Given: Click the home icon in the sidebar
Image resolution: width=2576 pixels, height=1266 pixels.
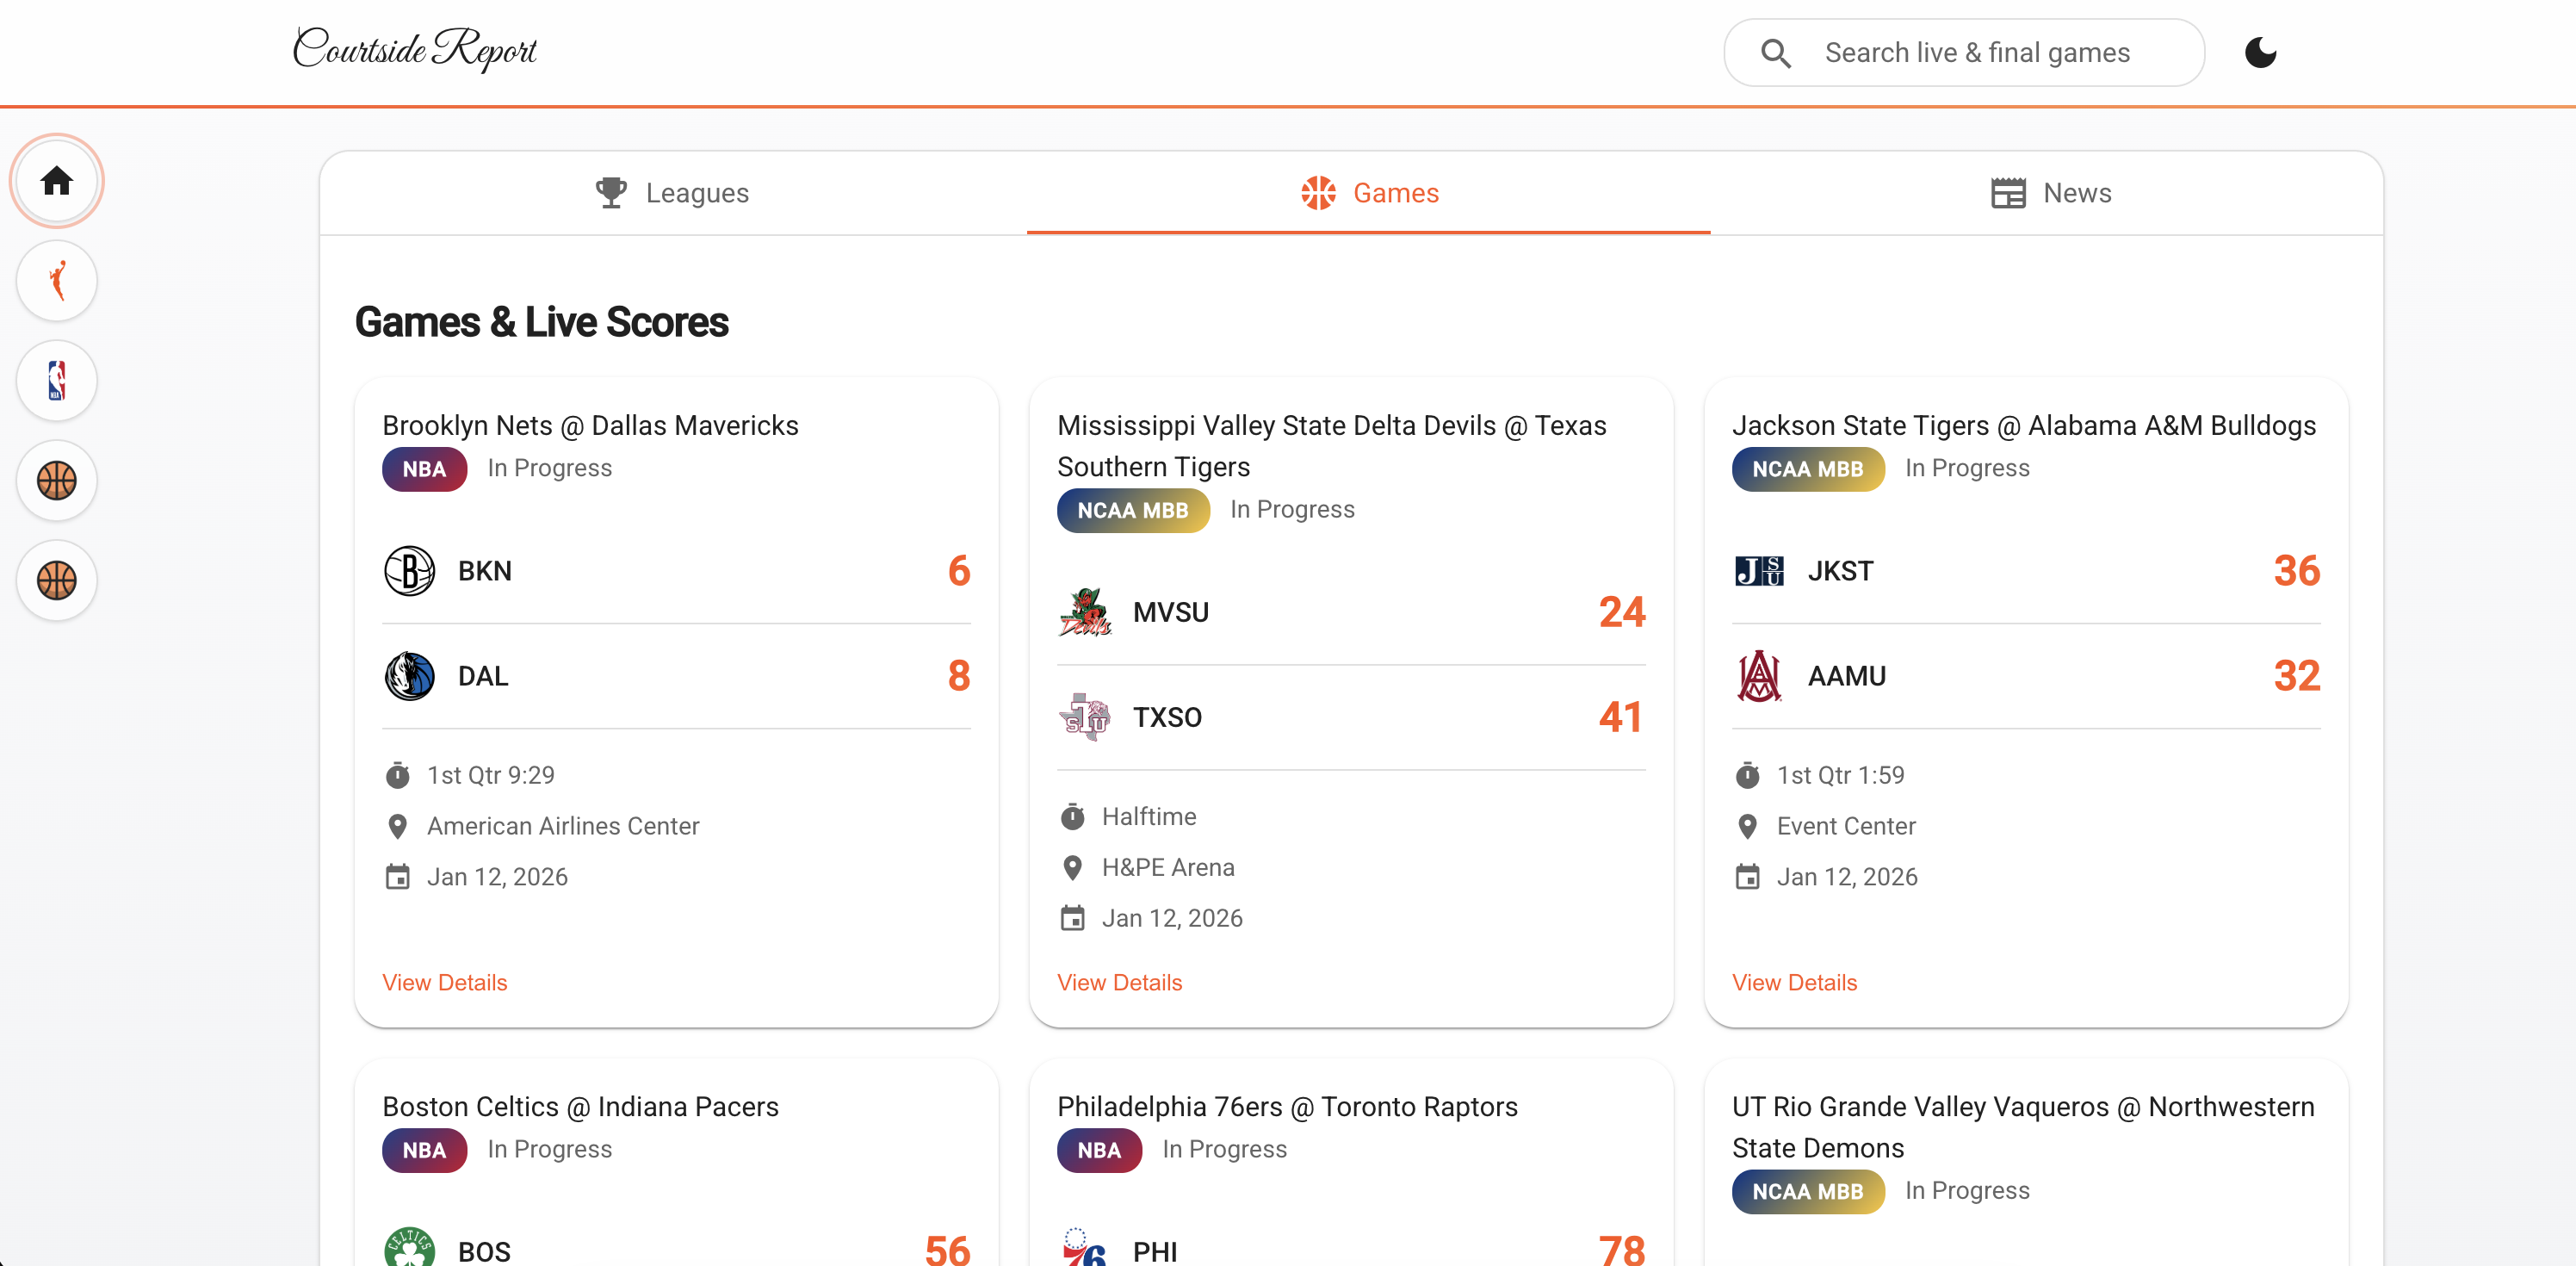Looking at the screenshot, I should pyautogui.click(x=57, y=181).
